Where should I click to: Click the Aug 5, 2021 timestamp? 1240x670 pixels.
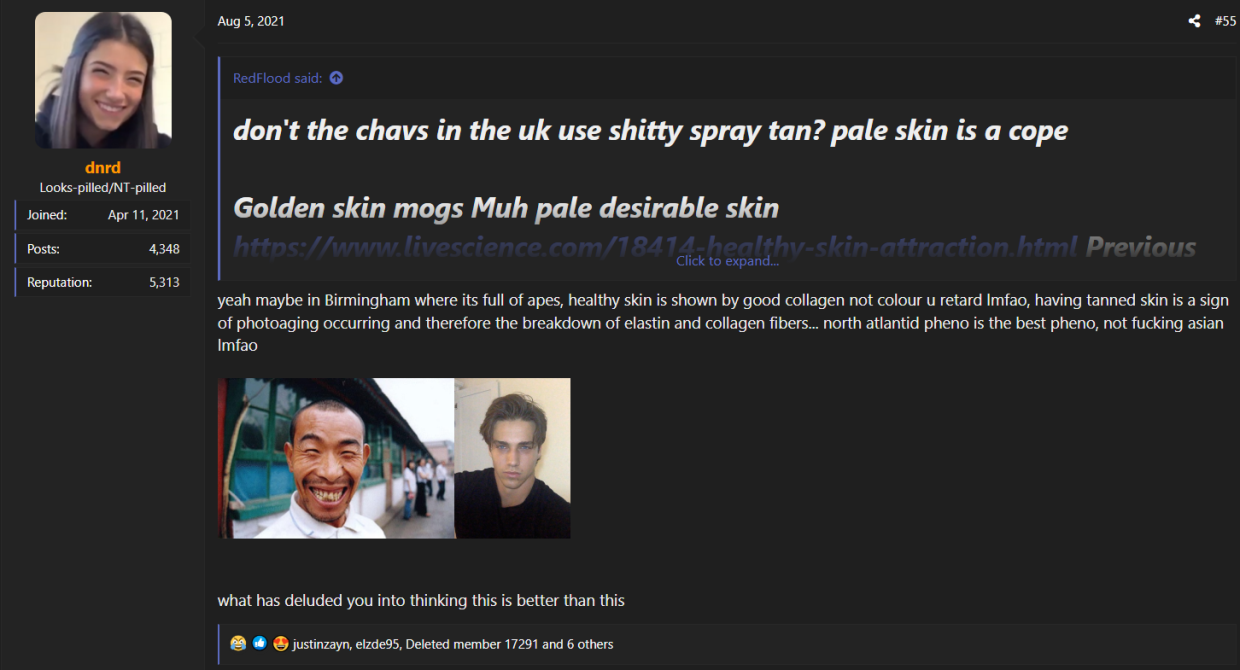click(251, 21)
